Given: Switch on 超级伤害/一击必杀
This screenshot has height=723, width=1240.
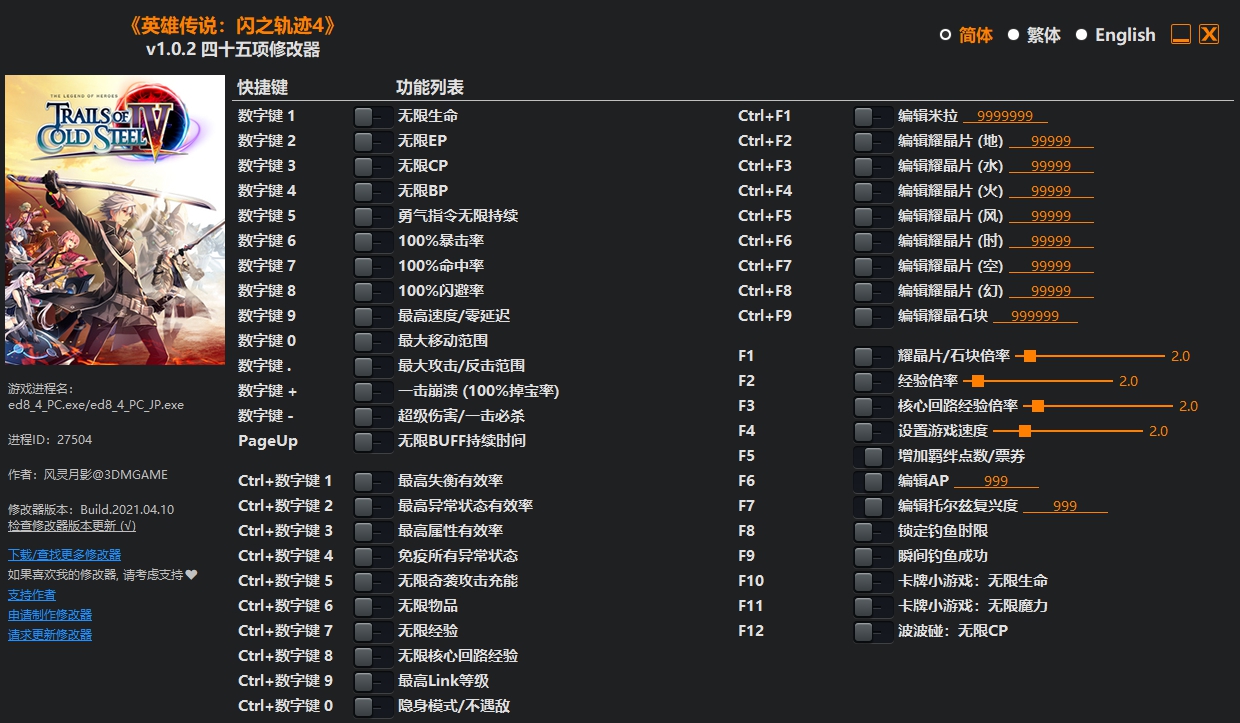Looking at the screenshot, I should click(373, 416).
